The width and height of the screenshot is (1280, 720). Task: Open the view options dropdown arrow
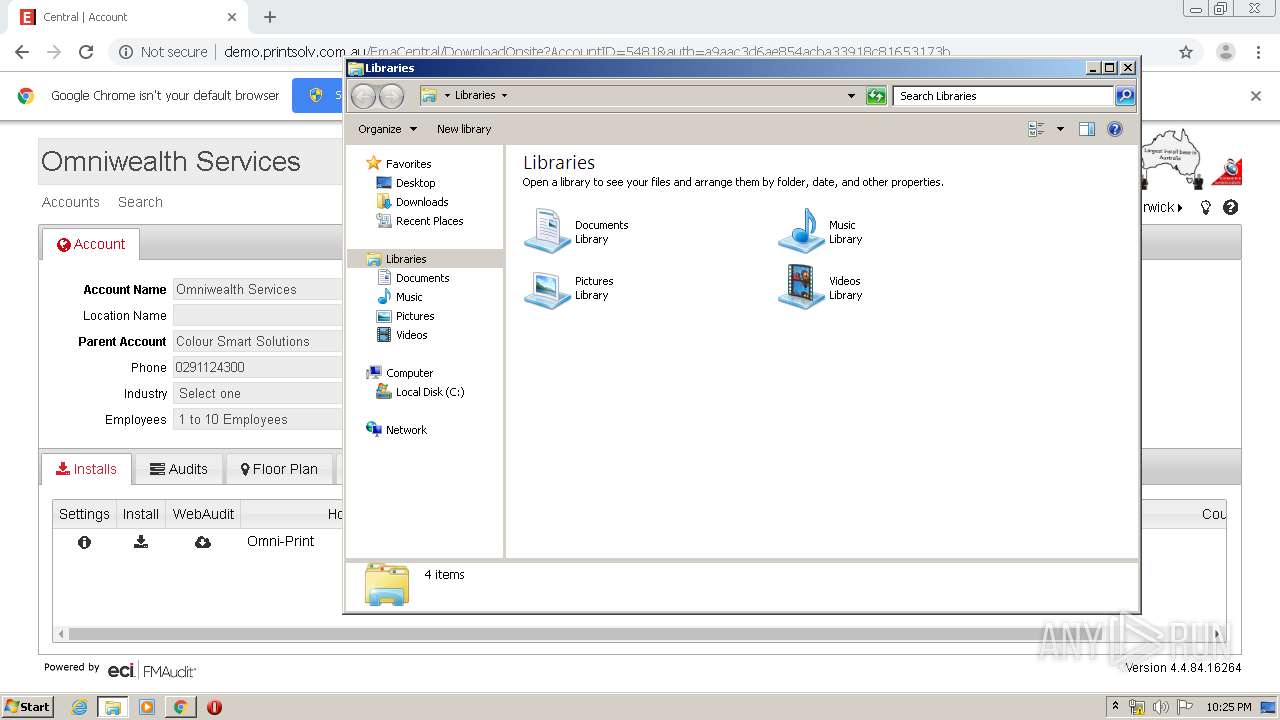(1060, 129)
